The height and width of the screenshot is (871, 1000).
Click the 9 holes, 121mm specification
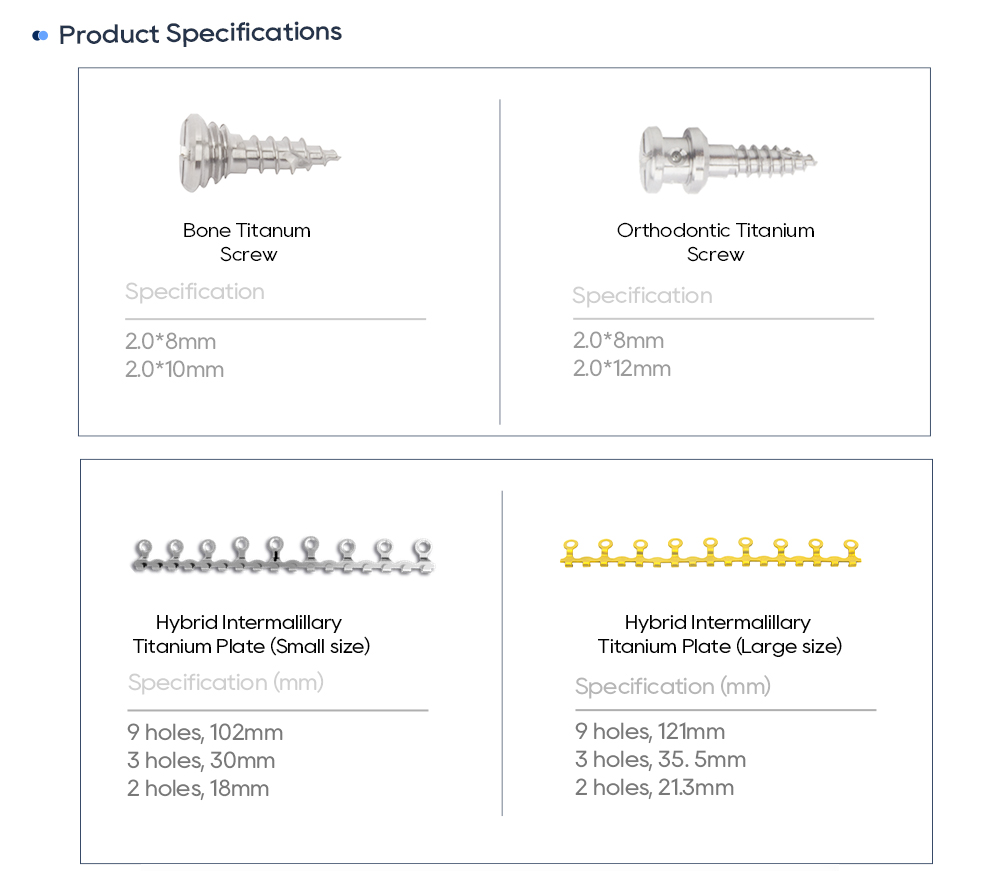pyautogui.click(x=650, y=731)
